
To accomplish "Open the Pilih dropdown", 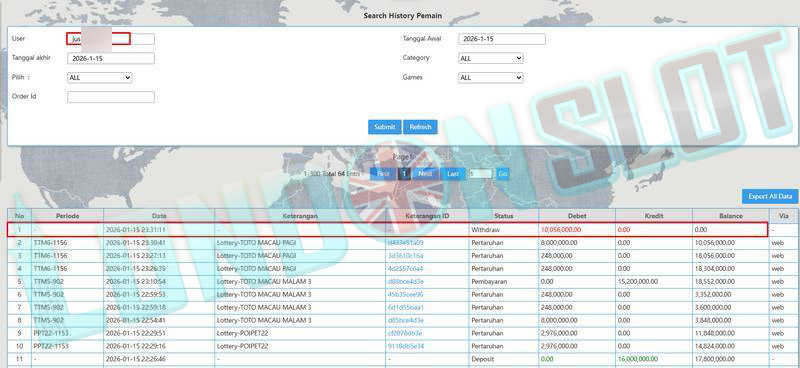I will tap(99, 78).
